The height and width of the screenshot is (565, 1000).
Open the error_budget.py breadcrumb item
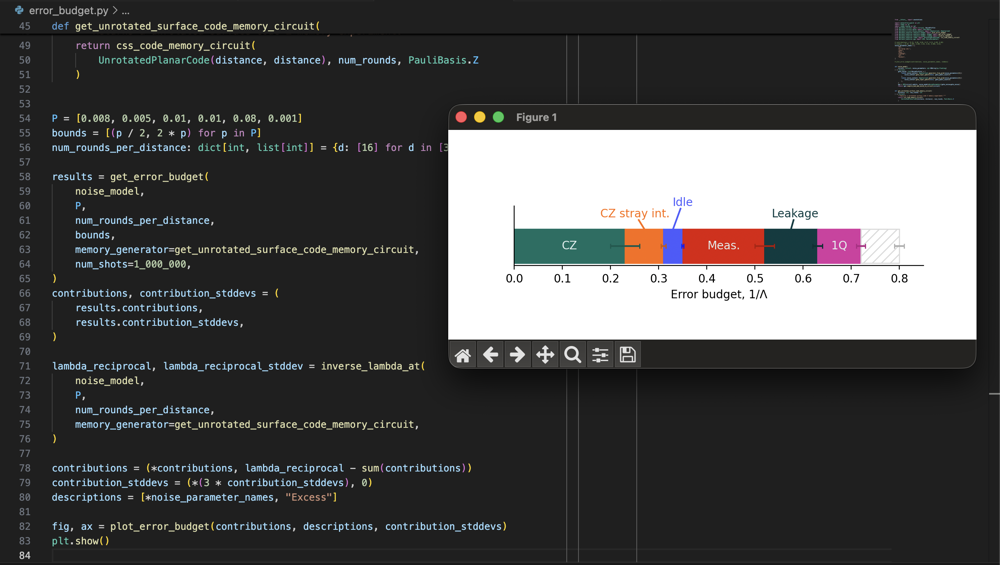click(68, 10)
